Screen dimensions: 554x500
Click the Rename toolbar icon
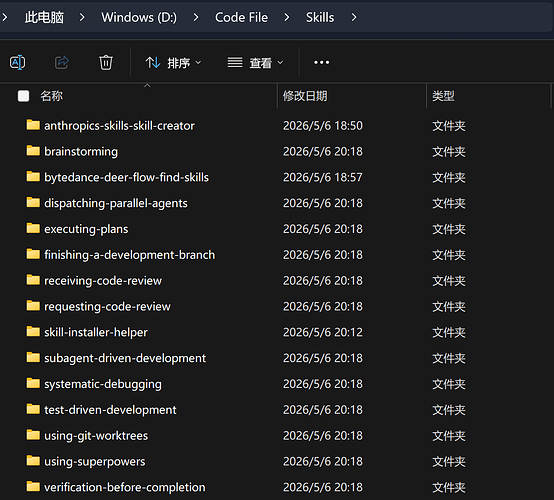coord(17,63)
